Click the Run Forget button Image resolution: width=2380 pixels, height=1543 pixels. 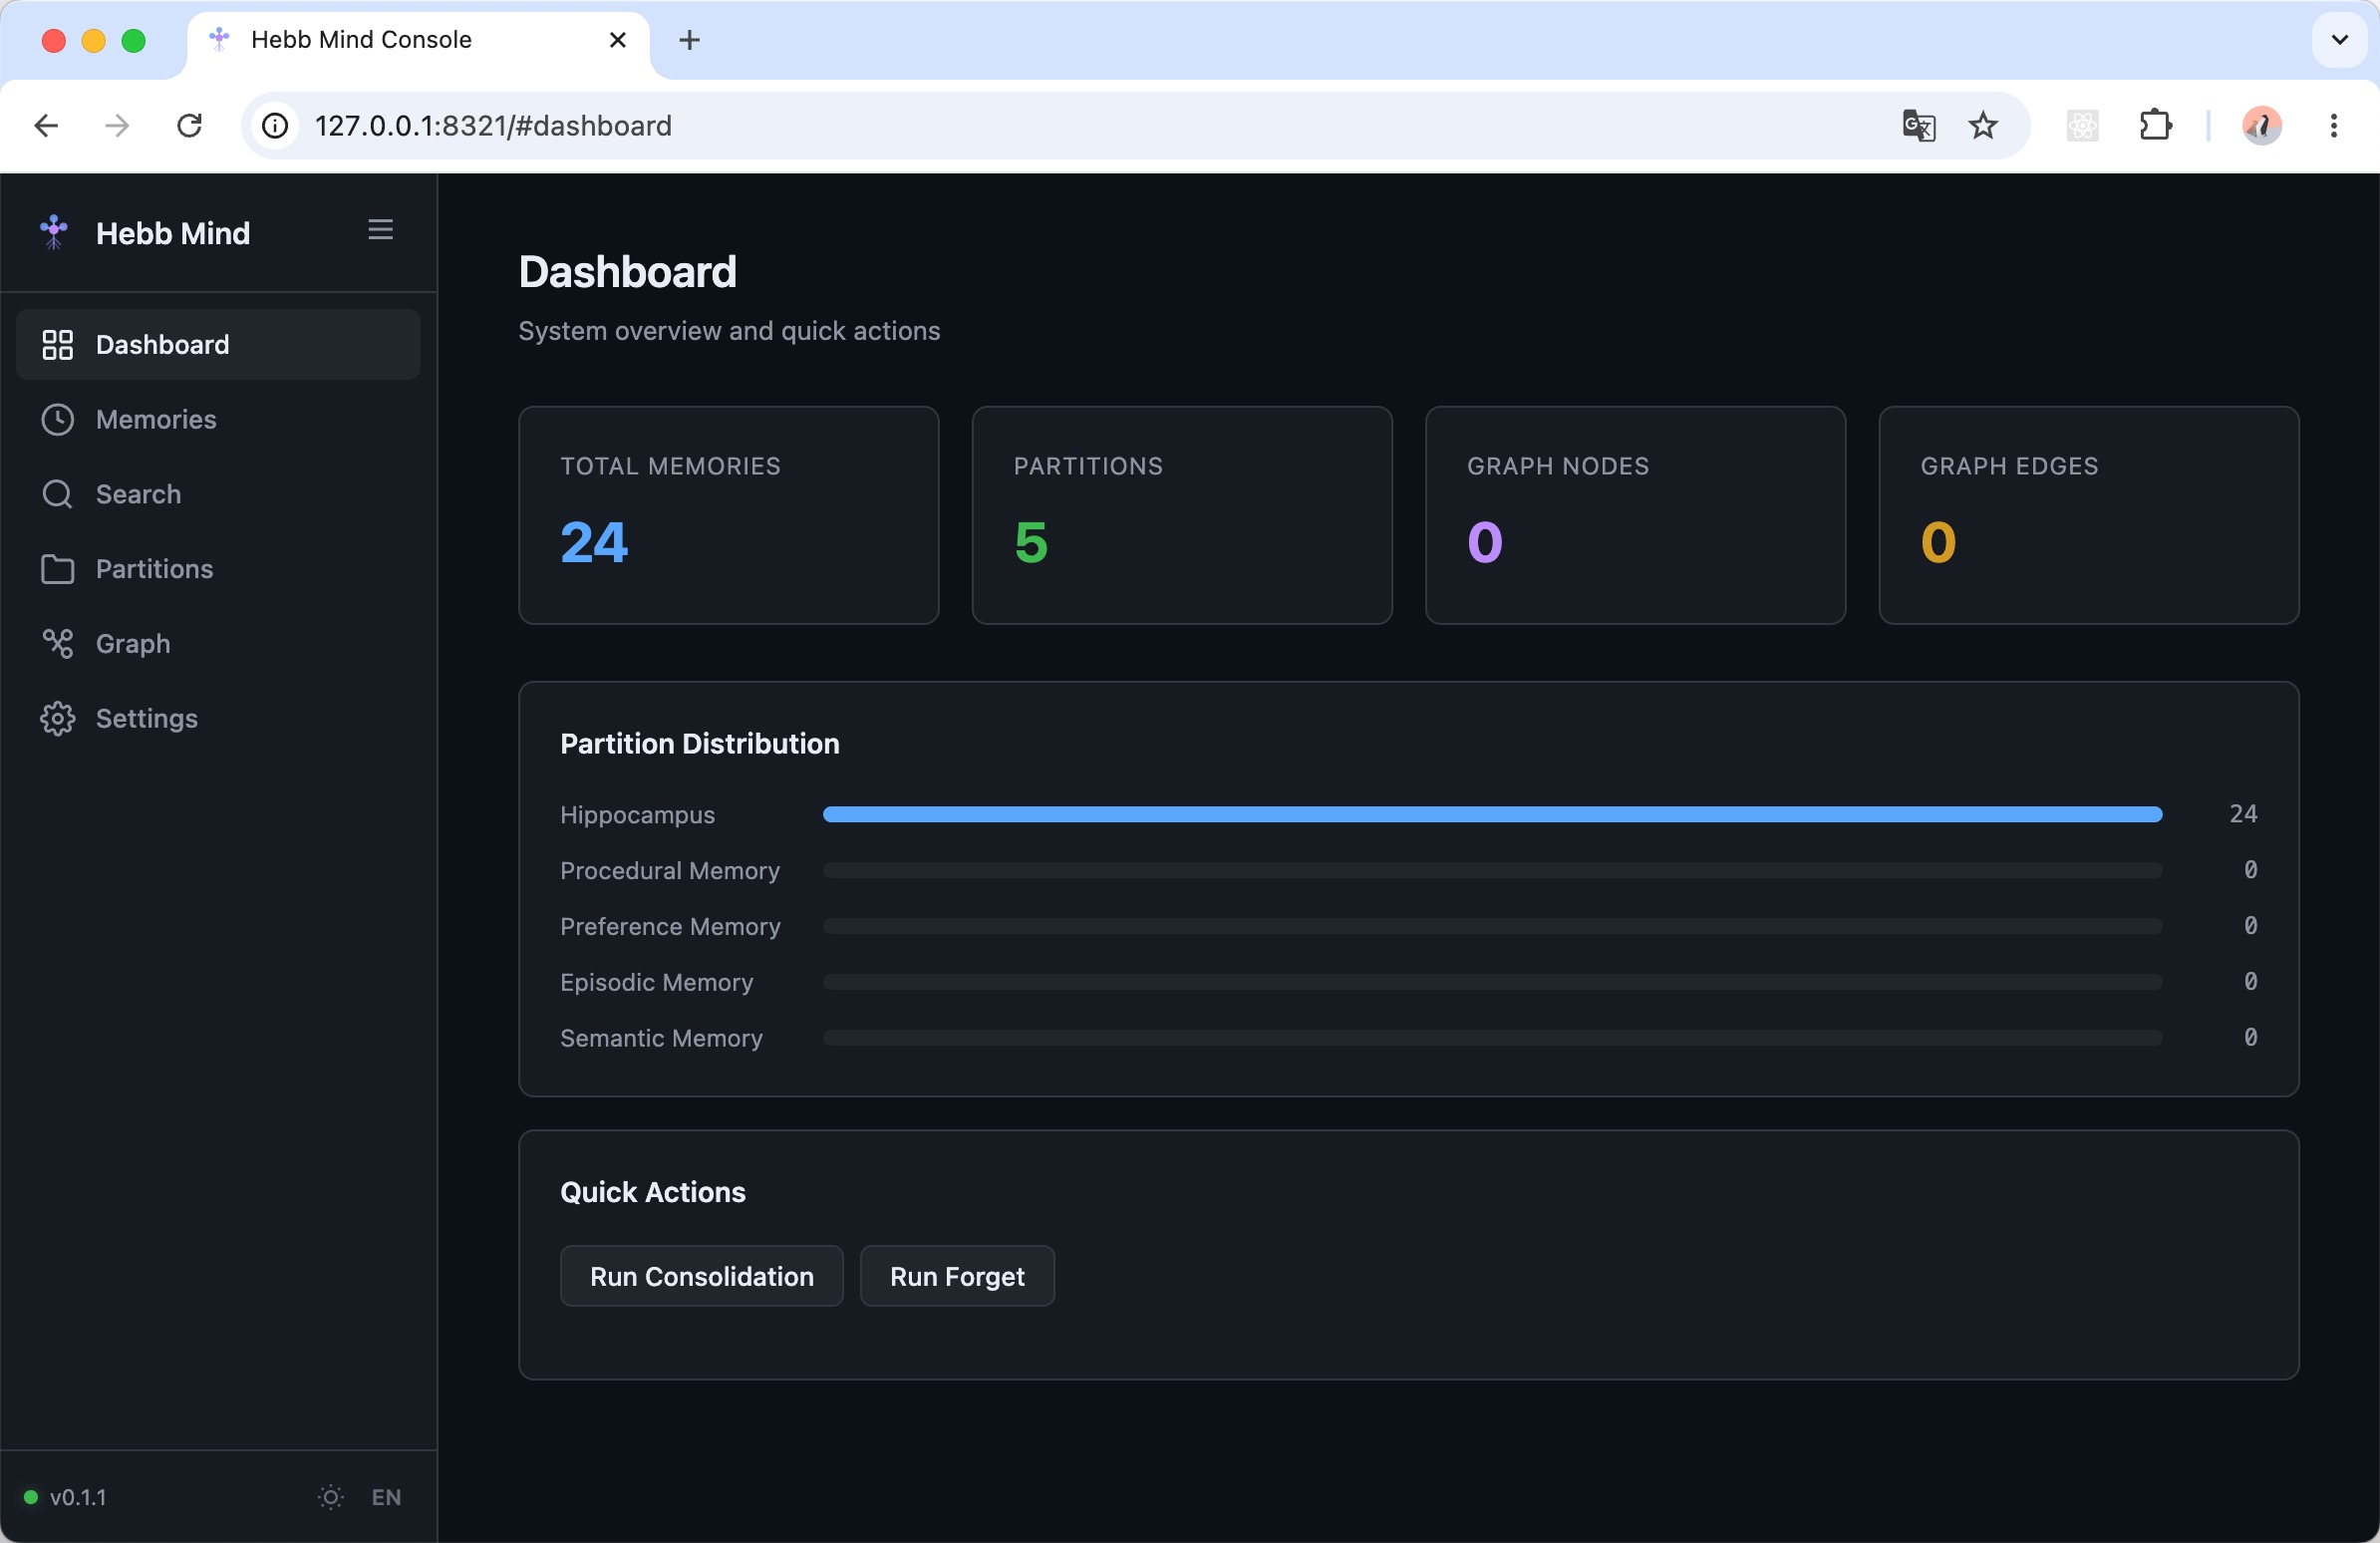pyautogui.click(x=957, y=1276)
